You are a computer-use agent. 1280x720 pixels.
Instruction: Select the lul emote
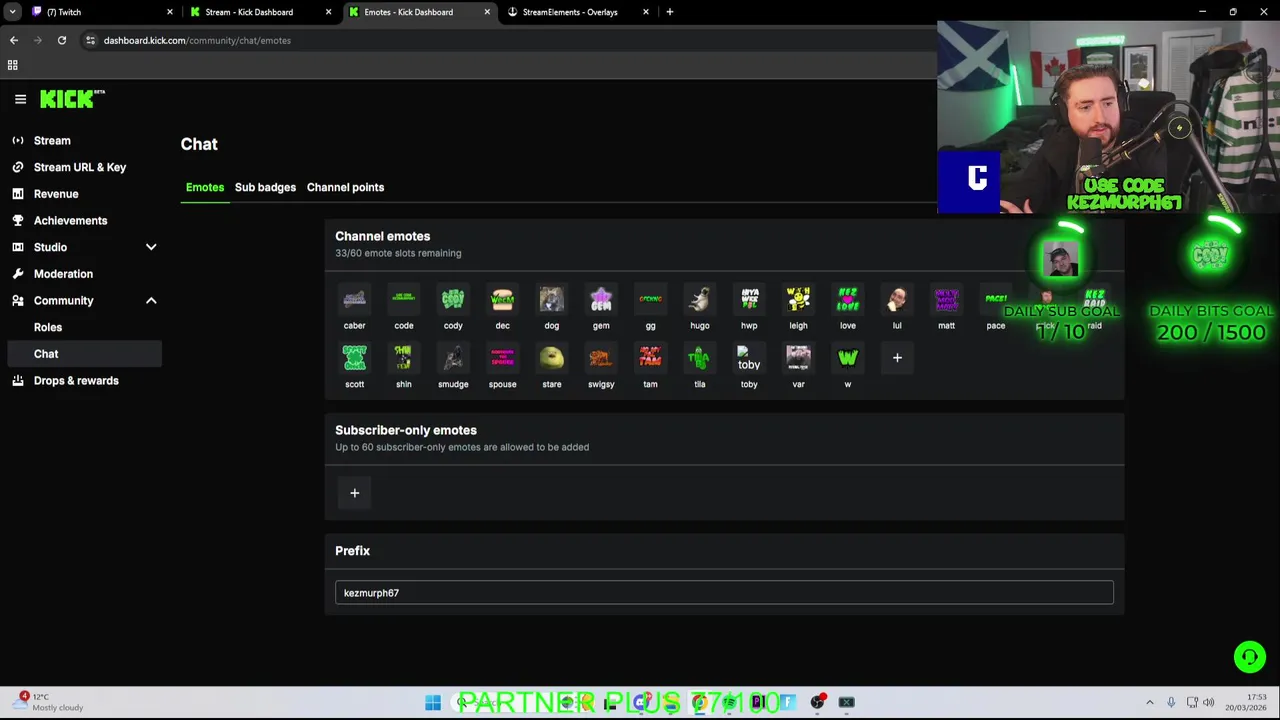click(x=897, y=299)
